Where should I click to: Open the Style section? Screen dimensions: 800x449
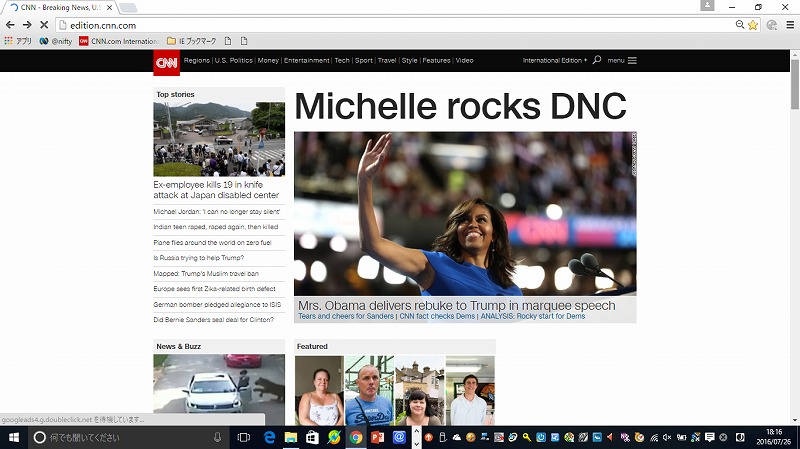[x=409, y=60]
